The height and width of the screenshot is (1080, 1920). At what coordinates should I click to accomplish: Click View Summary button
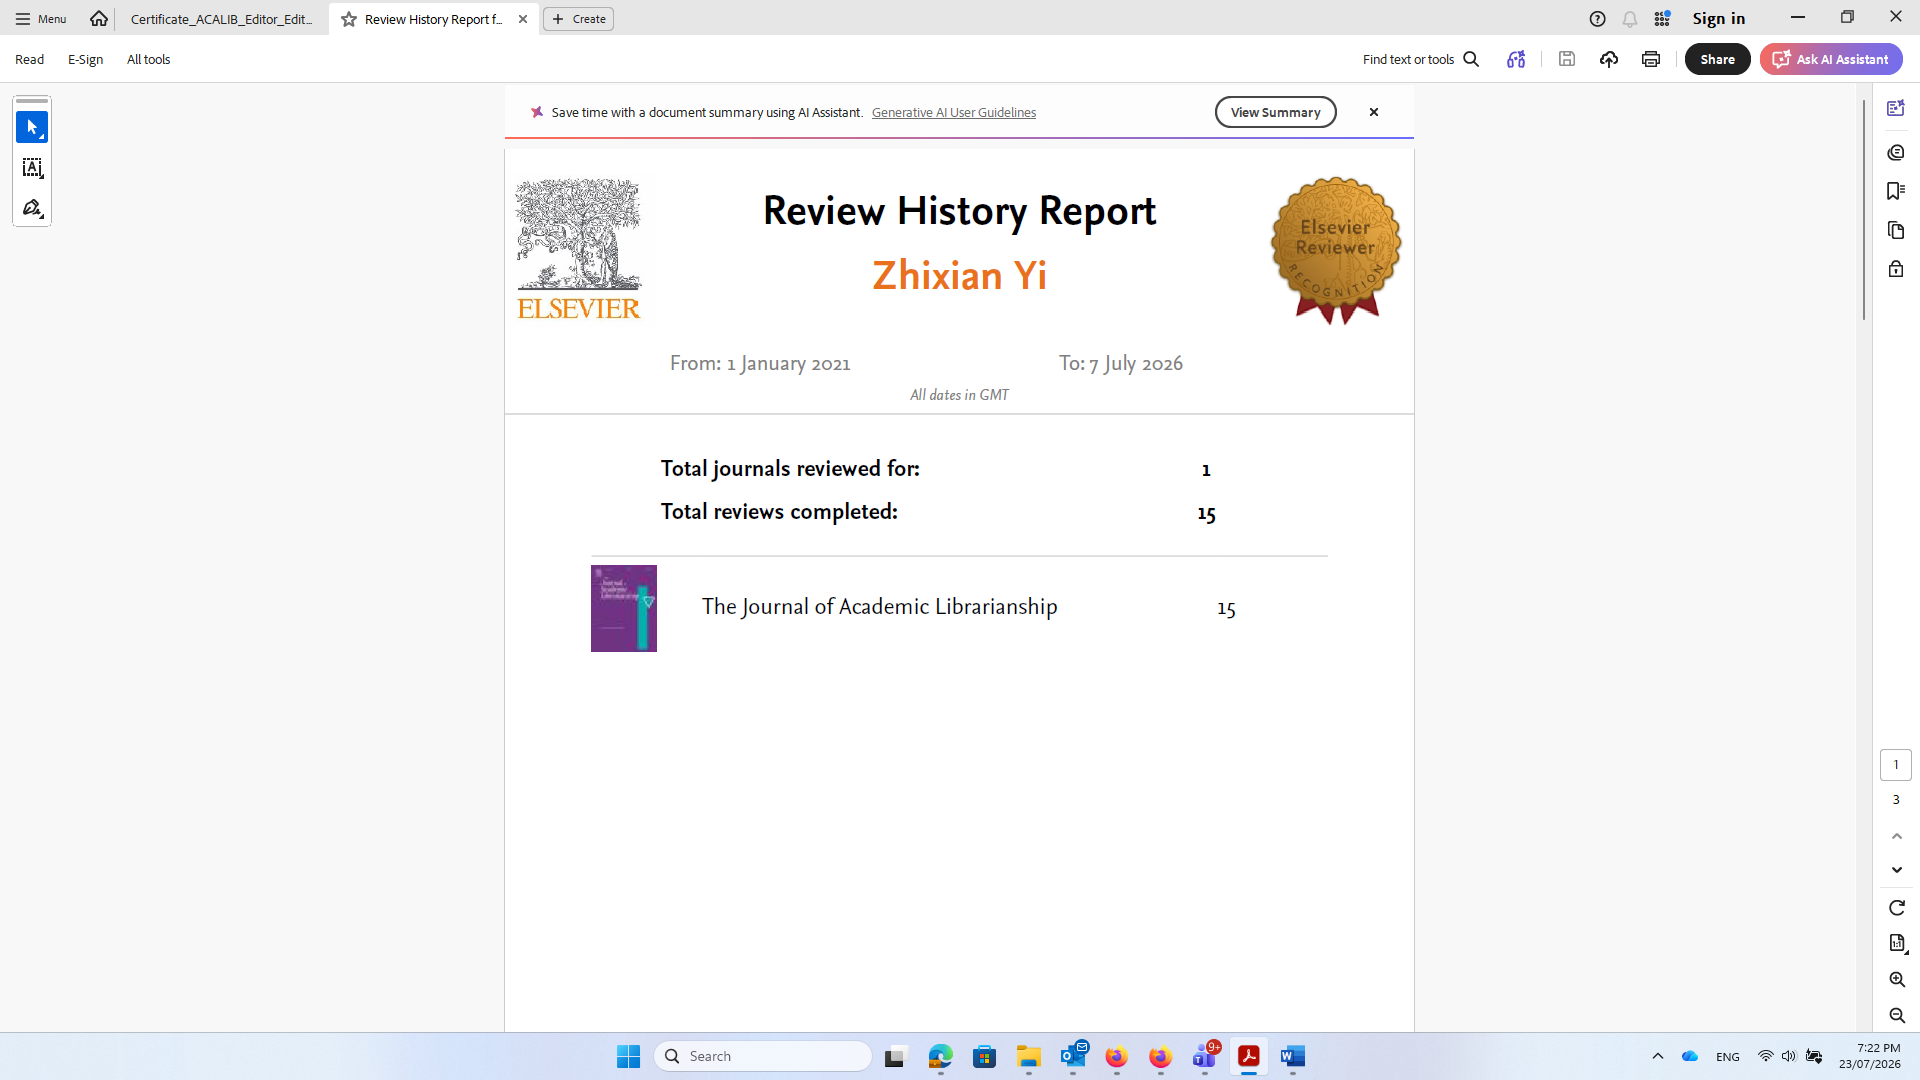point(1275,112)
